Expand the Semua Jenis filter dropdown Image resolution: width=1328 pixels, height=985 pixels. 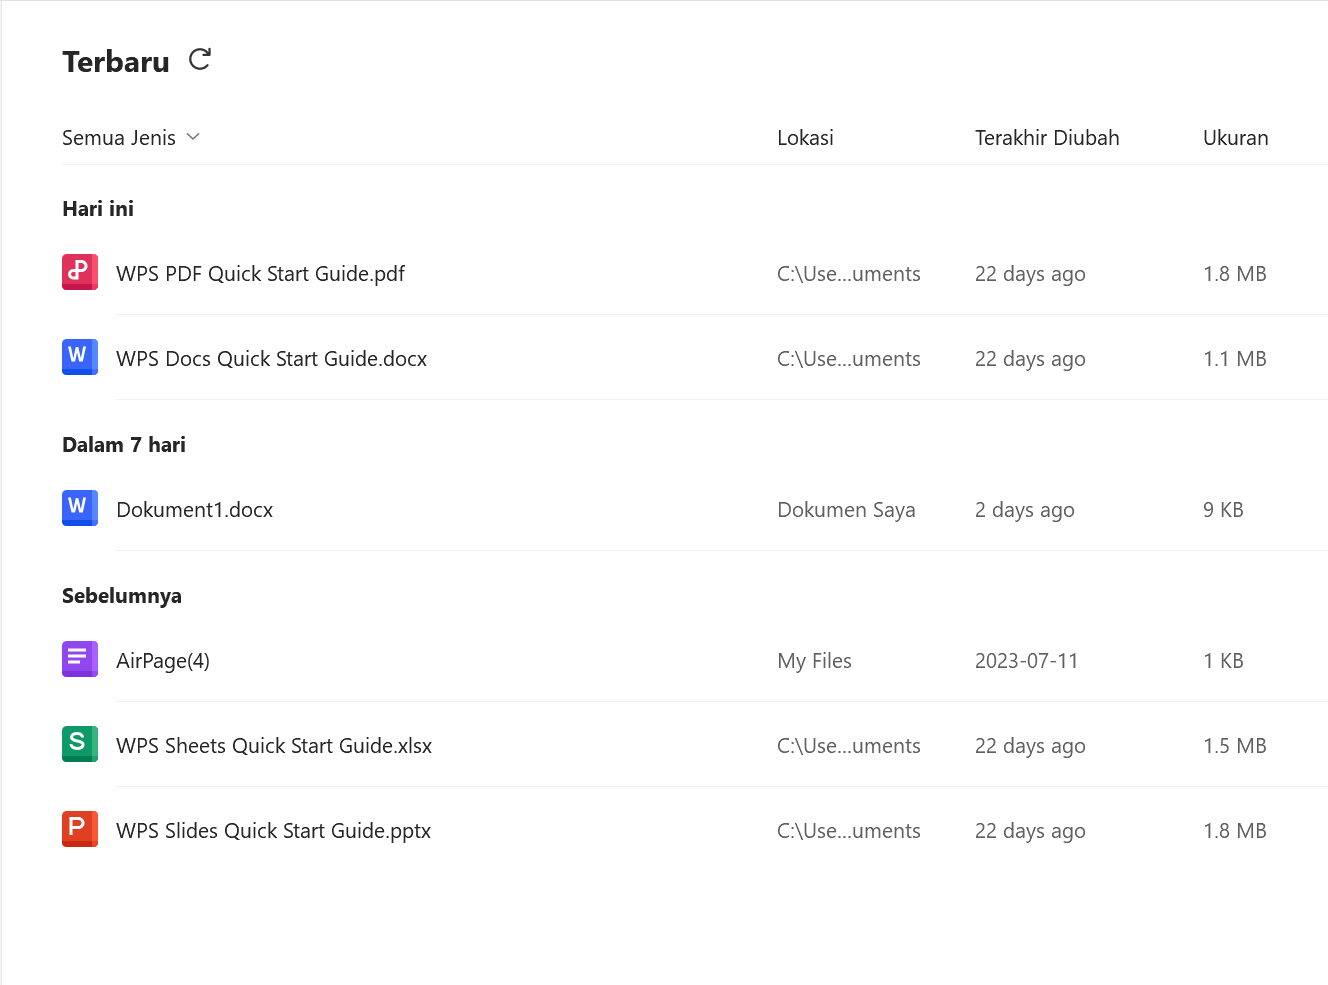131,138
